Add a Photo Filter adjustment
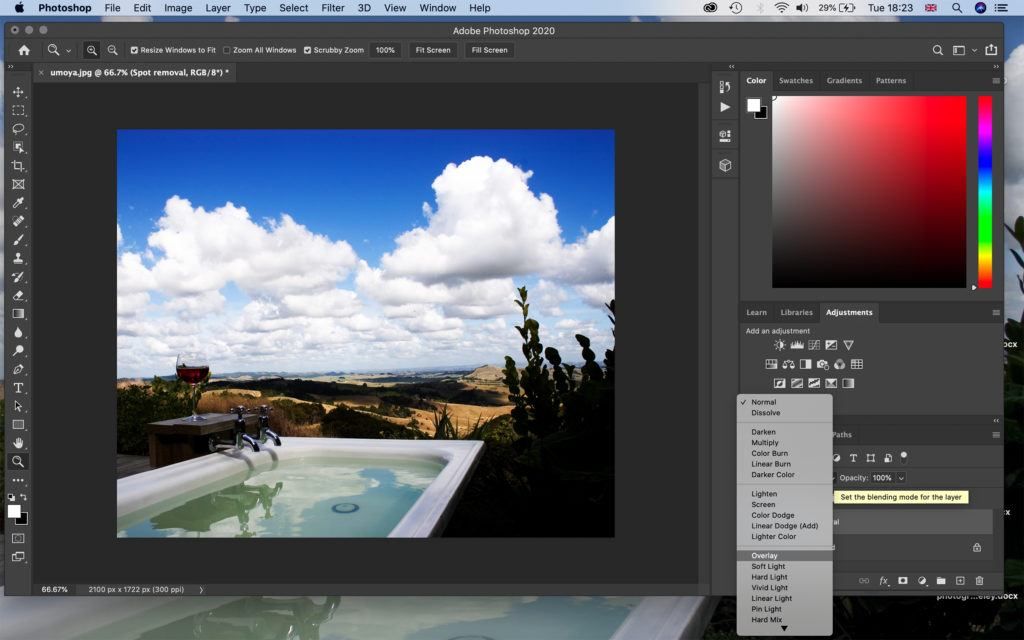Screen dimensions: 1024x640 click(822, 364)
